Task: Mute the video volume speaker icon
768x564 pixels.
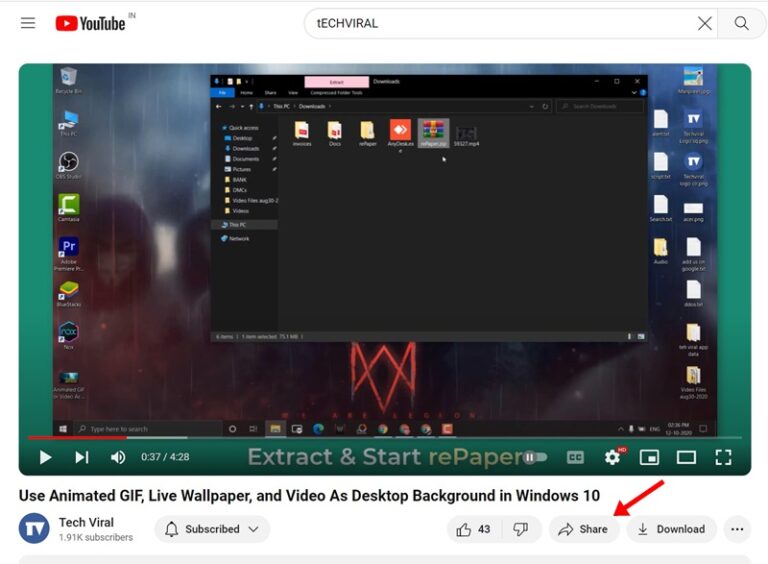Action: (118, 457)
